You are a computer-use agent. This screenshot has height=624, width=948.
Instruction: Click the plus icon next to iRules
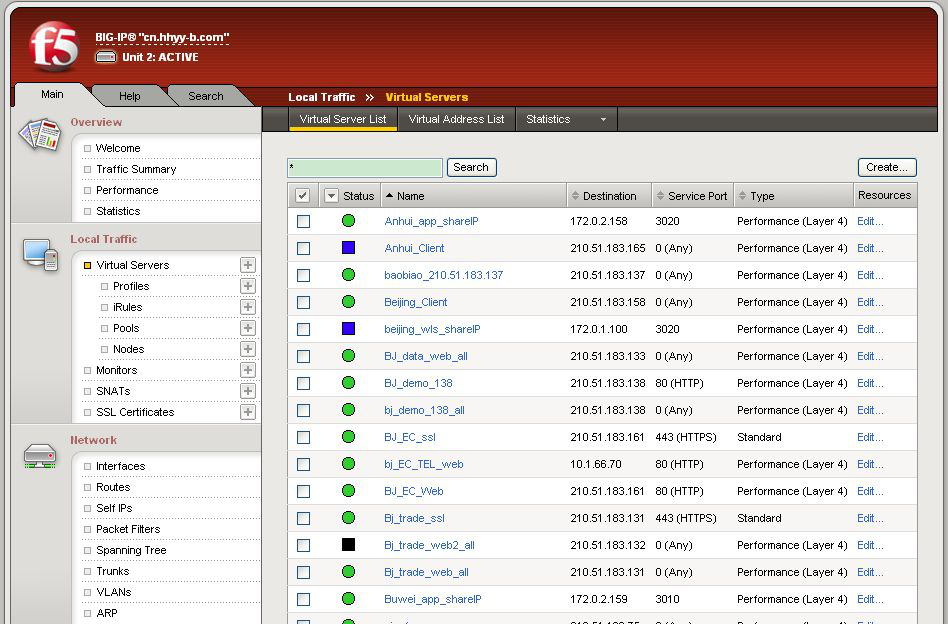coord(248,307)
